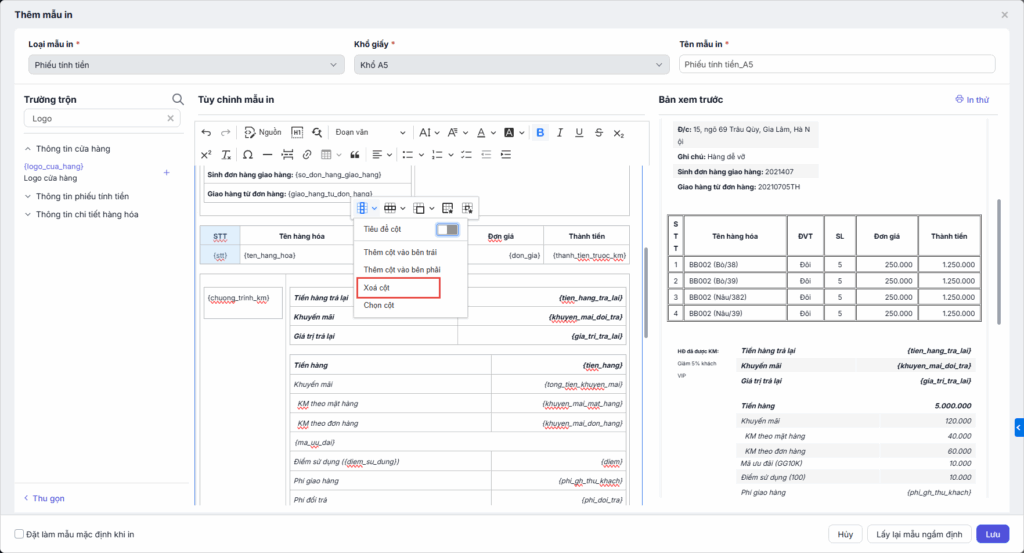Toggle italic formatting

560,133
